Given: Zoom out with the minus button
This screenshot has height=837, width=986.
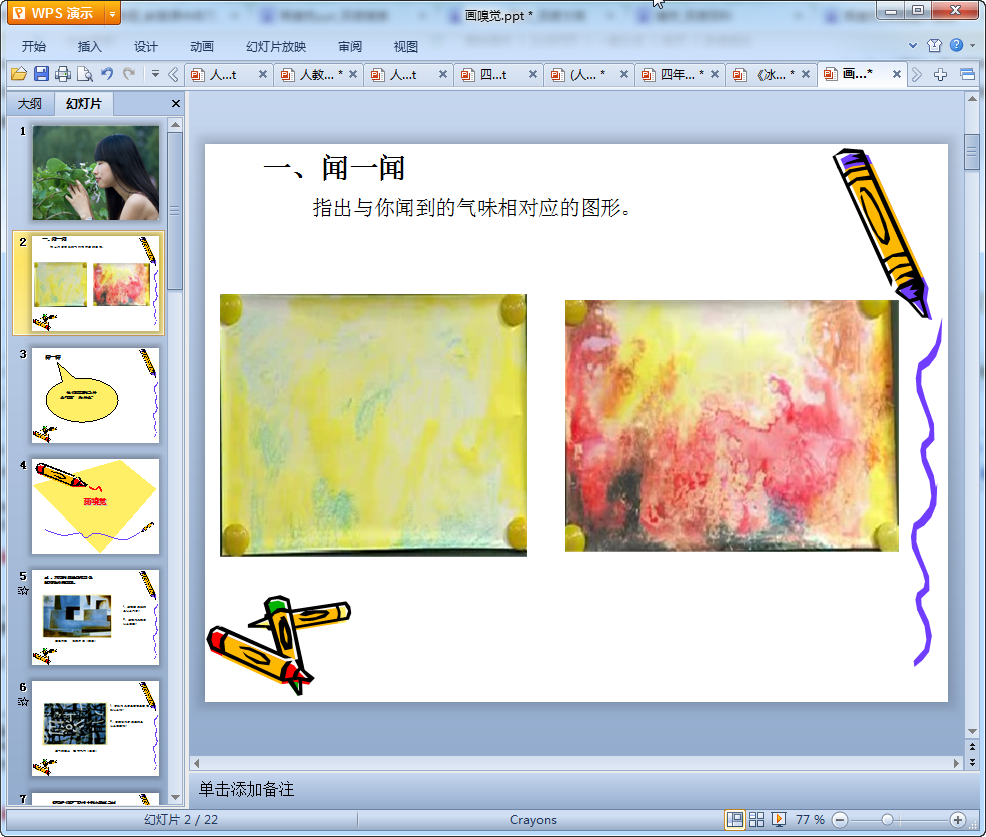Looking at the screenshot, I should 839,819.
